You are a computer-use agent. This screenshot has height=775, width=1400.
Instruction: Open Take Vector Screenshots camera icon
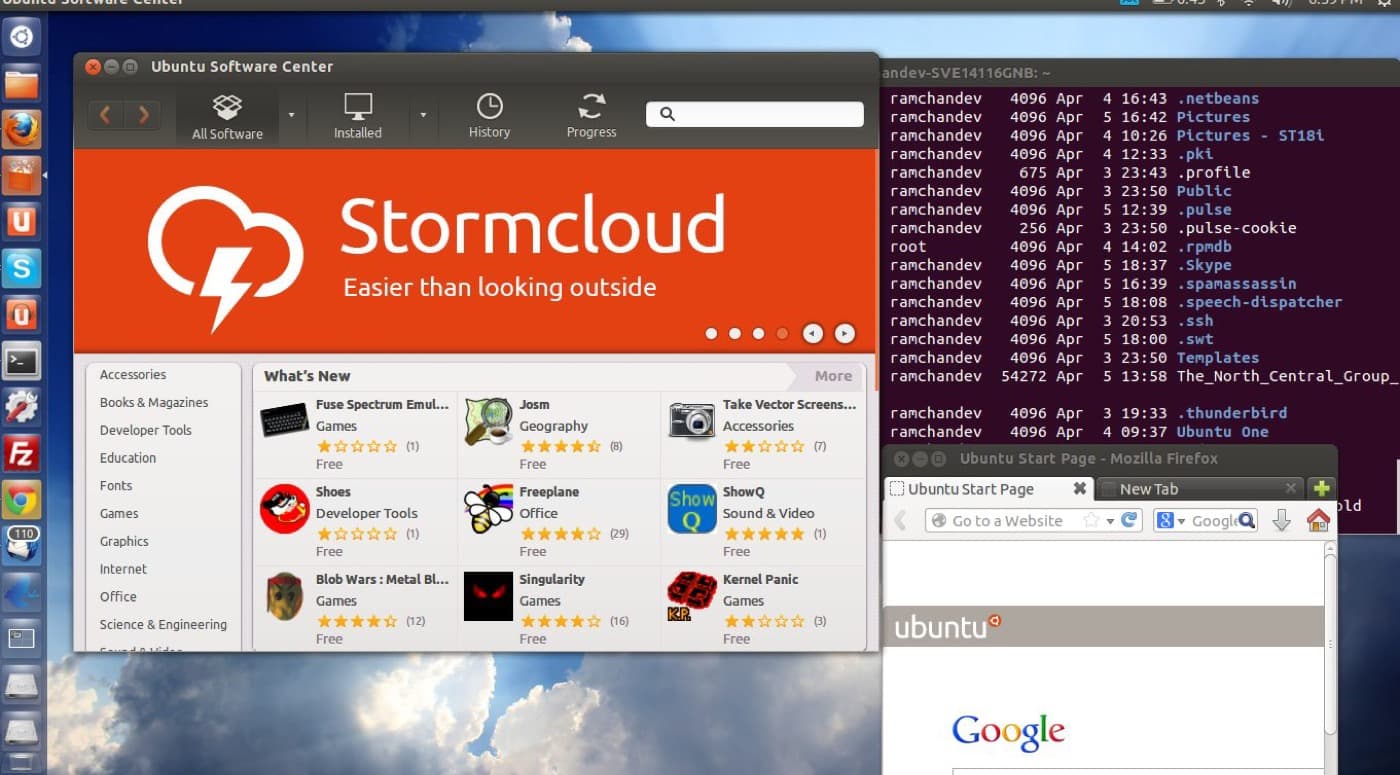[x=692, y=421]
